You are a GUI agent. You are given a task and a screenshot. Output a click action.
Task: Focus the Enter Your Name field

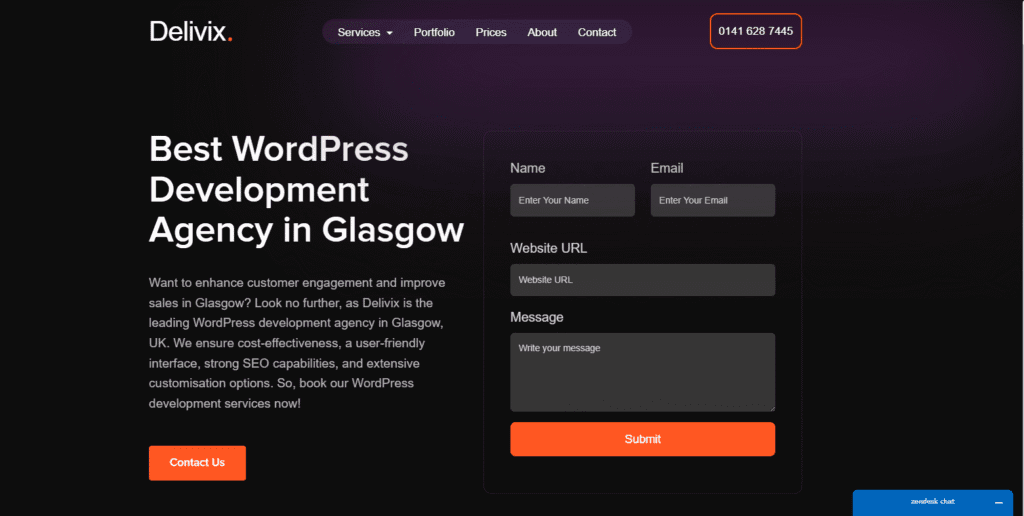click(572, 200)
